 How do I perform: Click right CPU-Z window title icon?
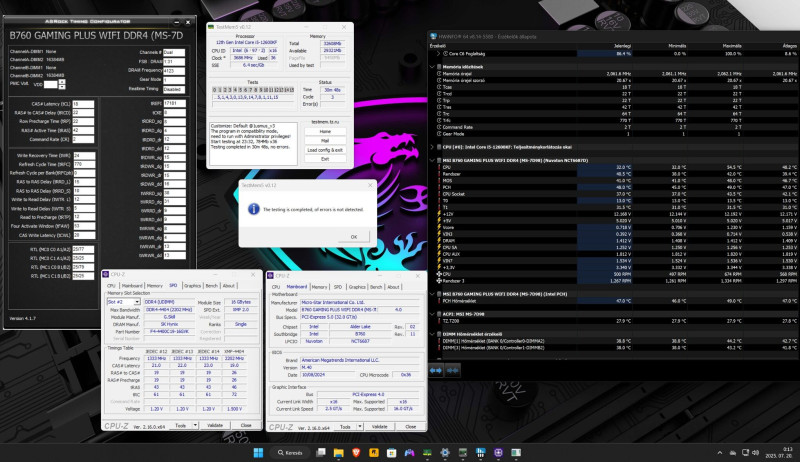click(x=270, y=275)
